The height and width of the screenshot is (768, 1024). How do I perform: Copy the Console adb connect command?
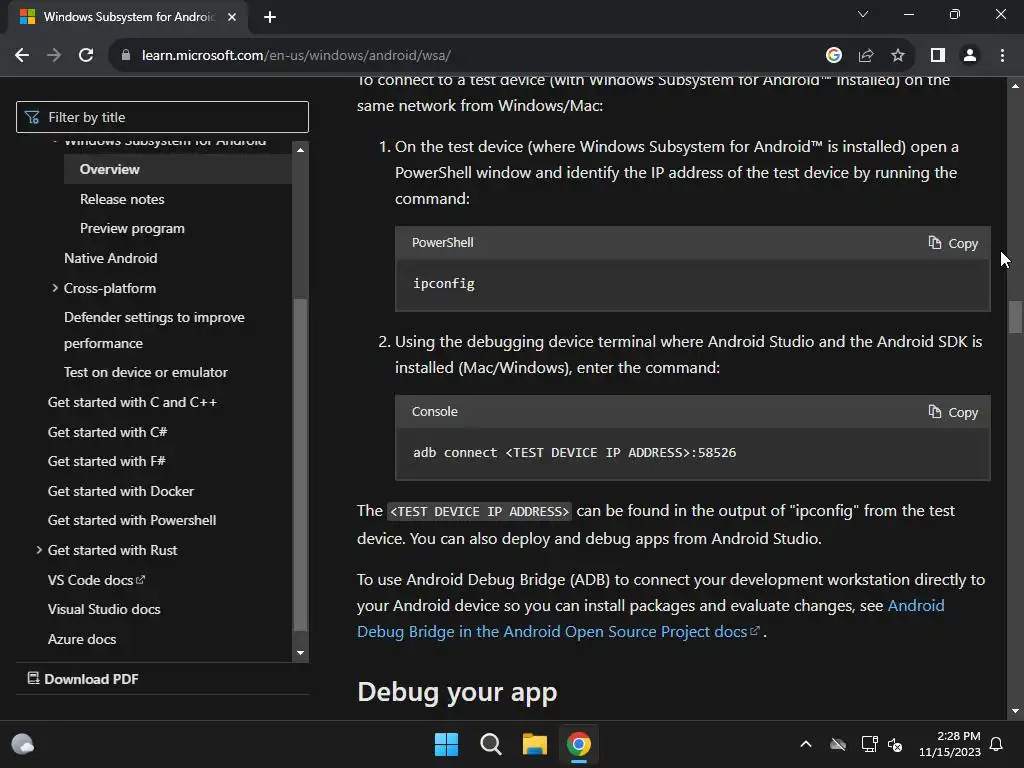point(953,412)
